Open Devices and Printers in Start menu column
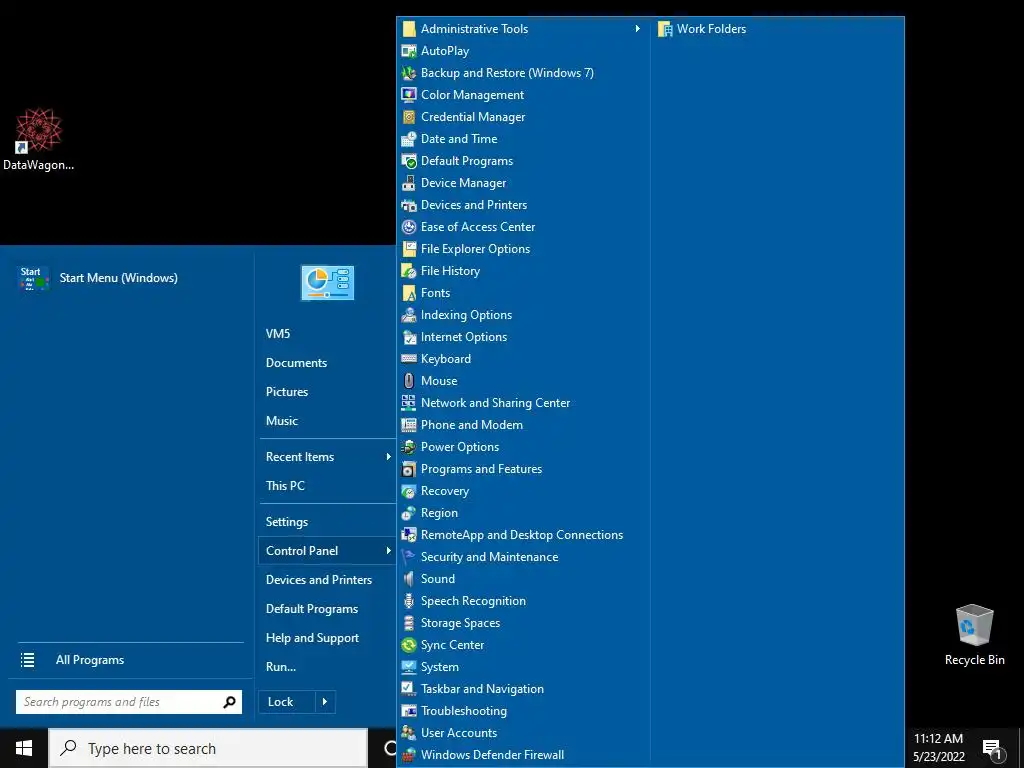 319,580
